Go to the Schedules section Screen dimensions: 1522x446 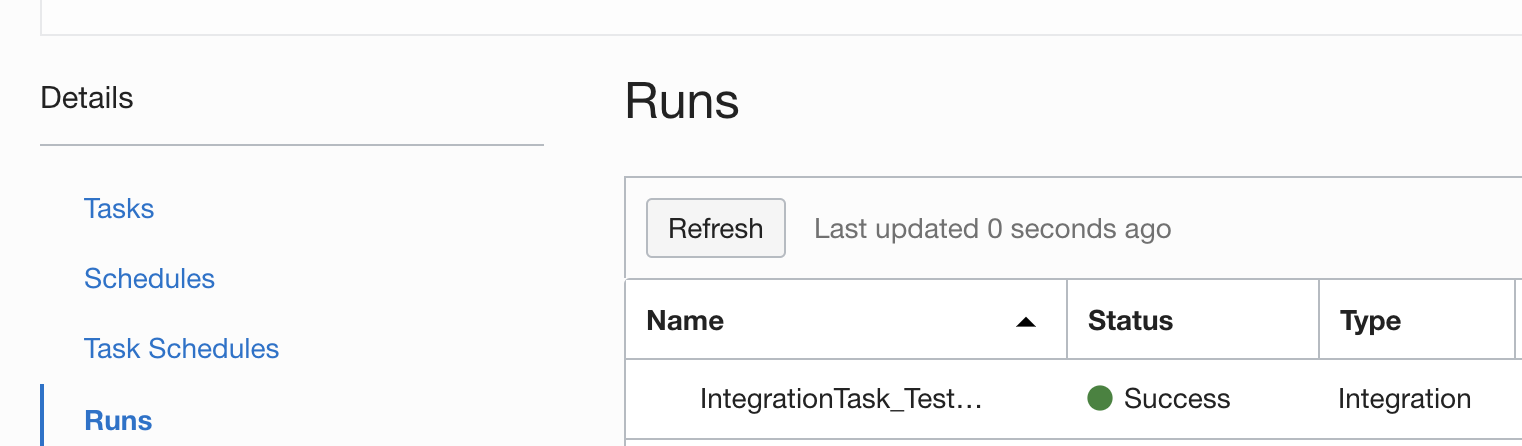click(x=149, y=278)
